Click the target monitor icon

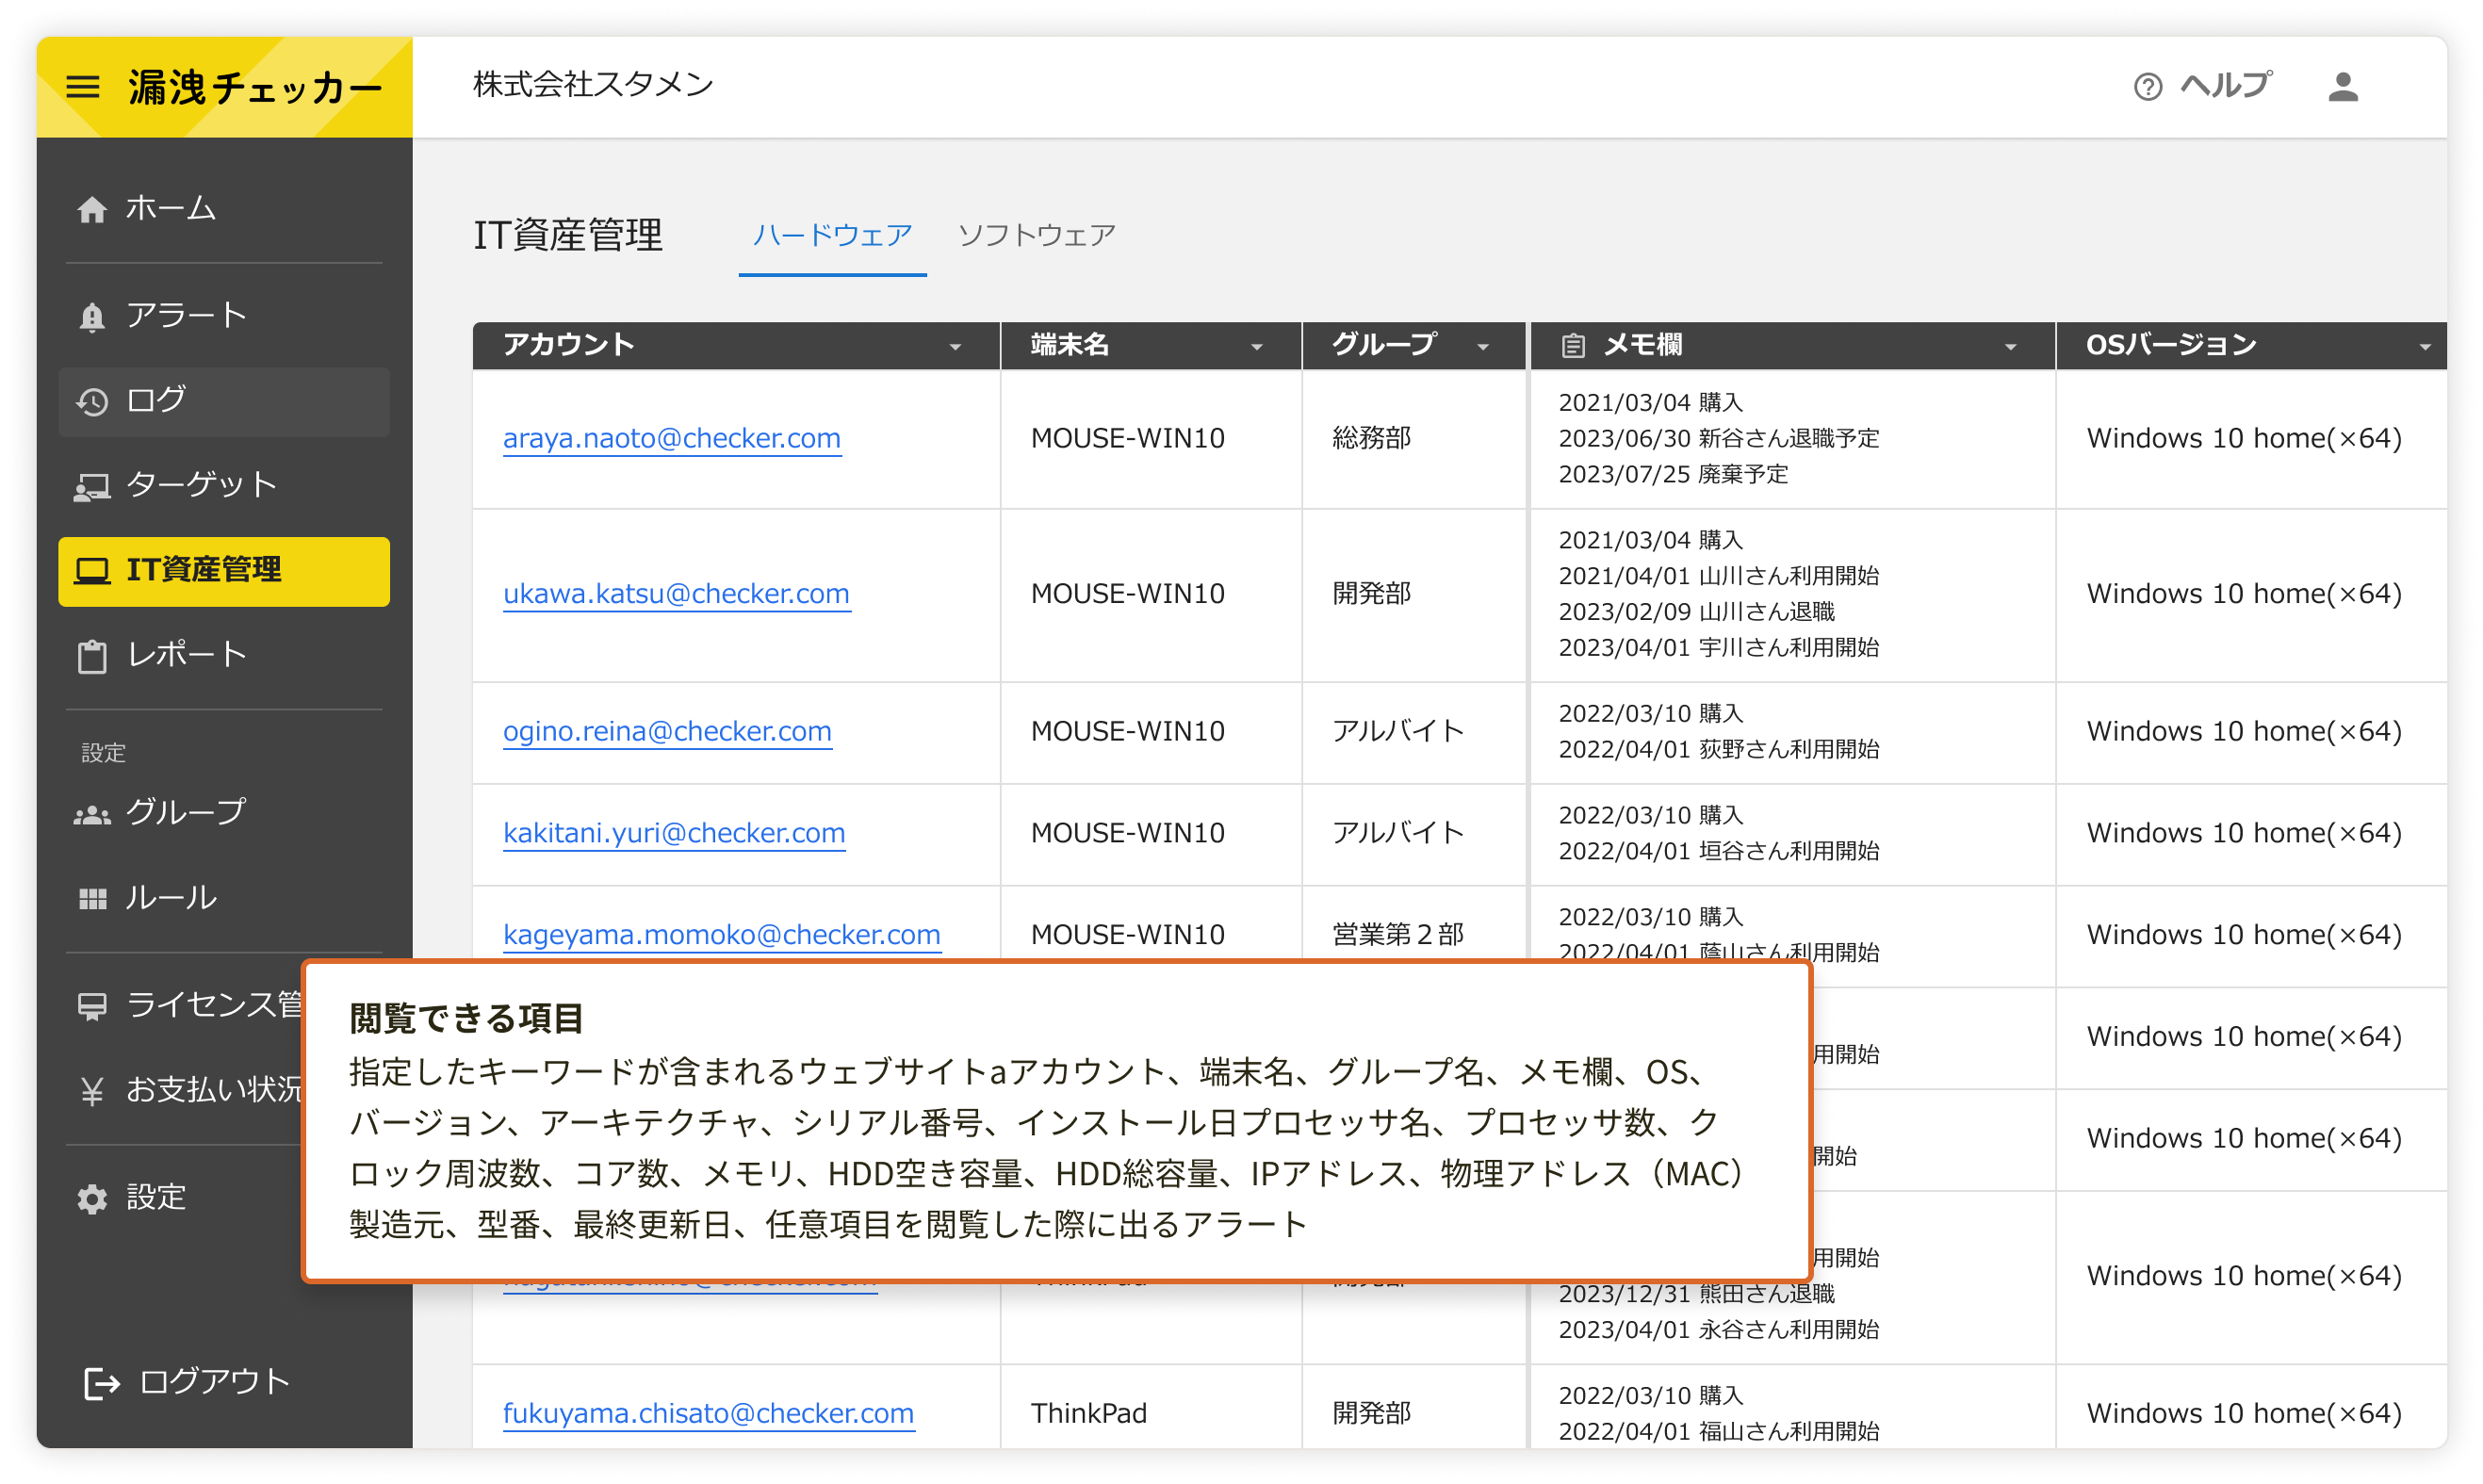92,486
